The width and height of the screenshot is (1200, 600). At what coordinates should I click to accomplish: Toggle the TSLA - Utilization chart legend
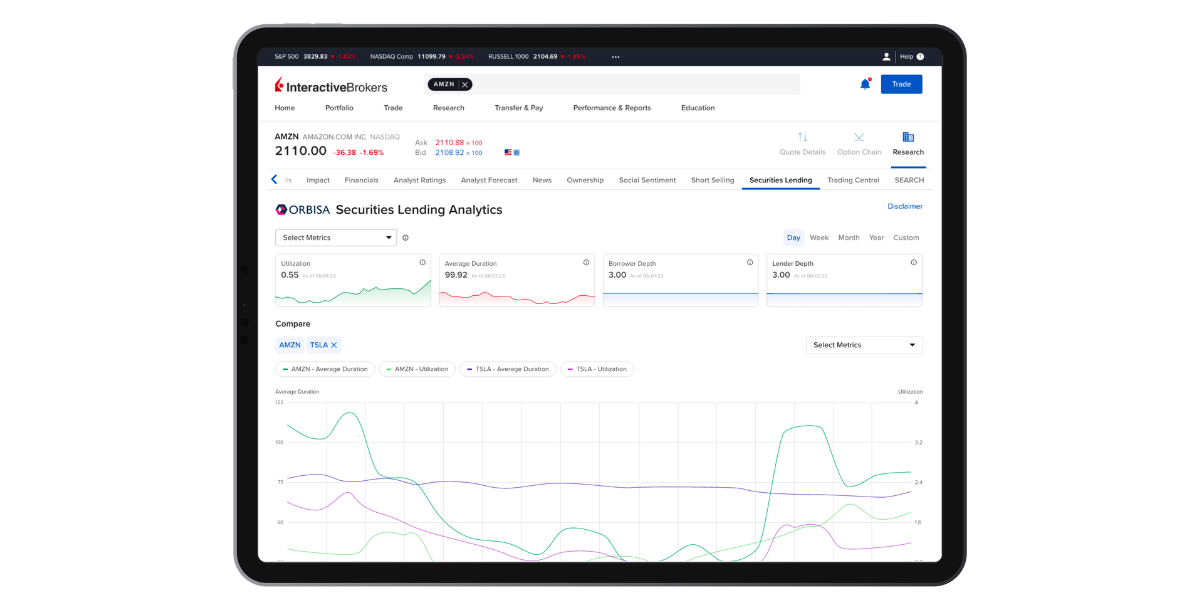pos(597,368)
